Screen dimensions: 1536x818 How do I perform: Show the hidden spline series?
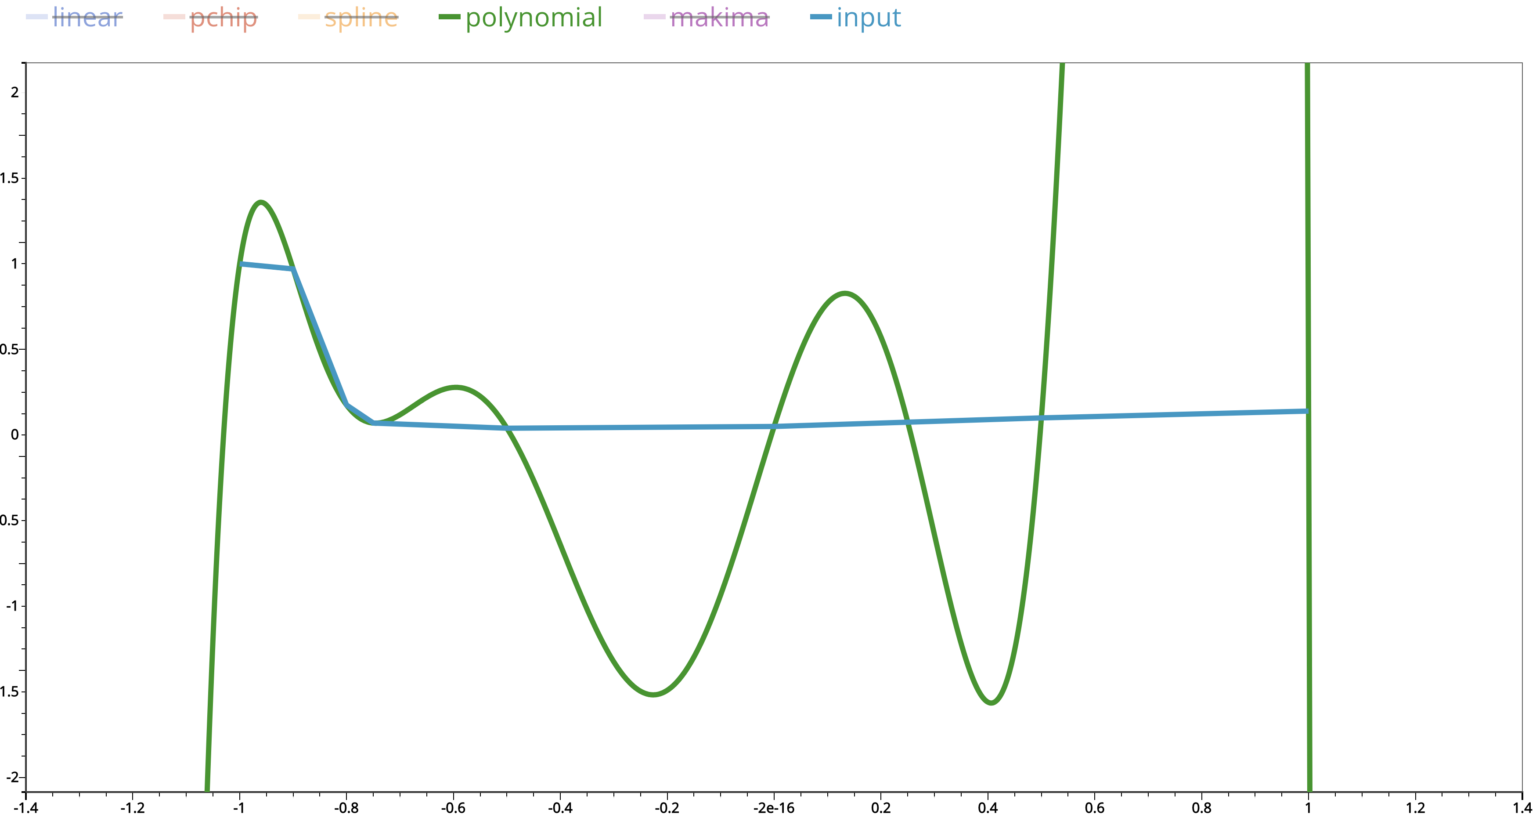point(356,17)
